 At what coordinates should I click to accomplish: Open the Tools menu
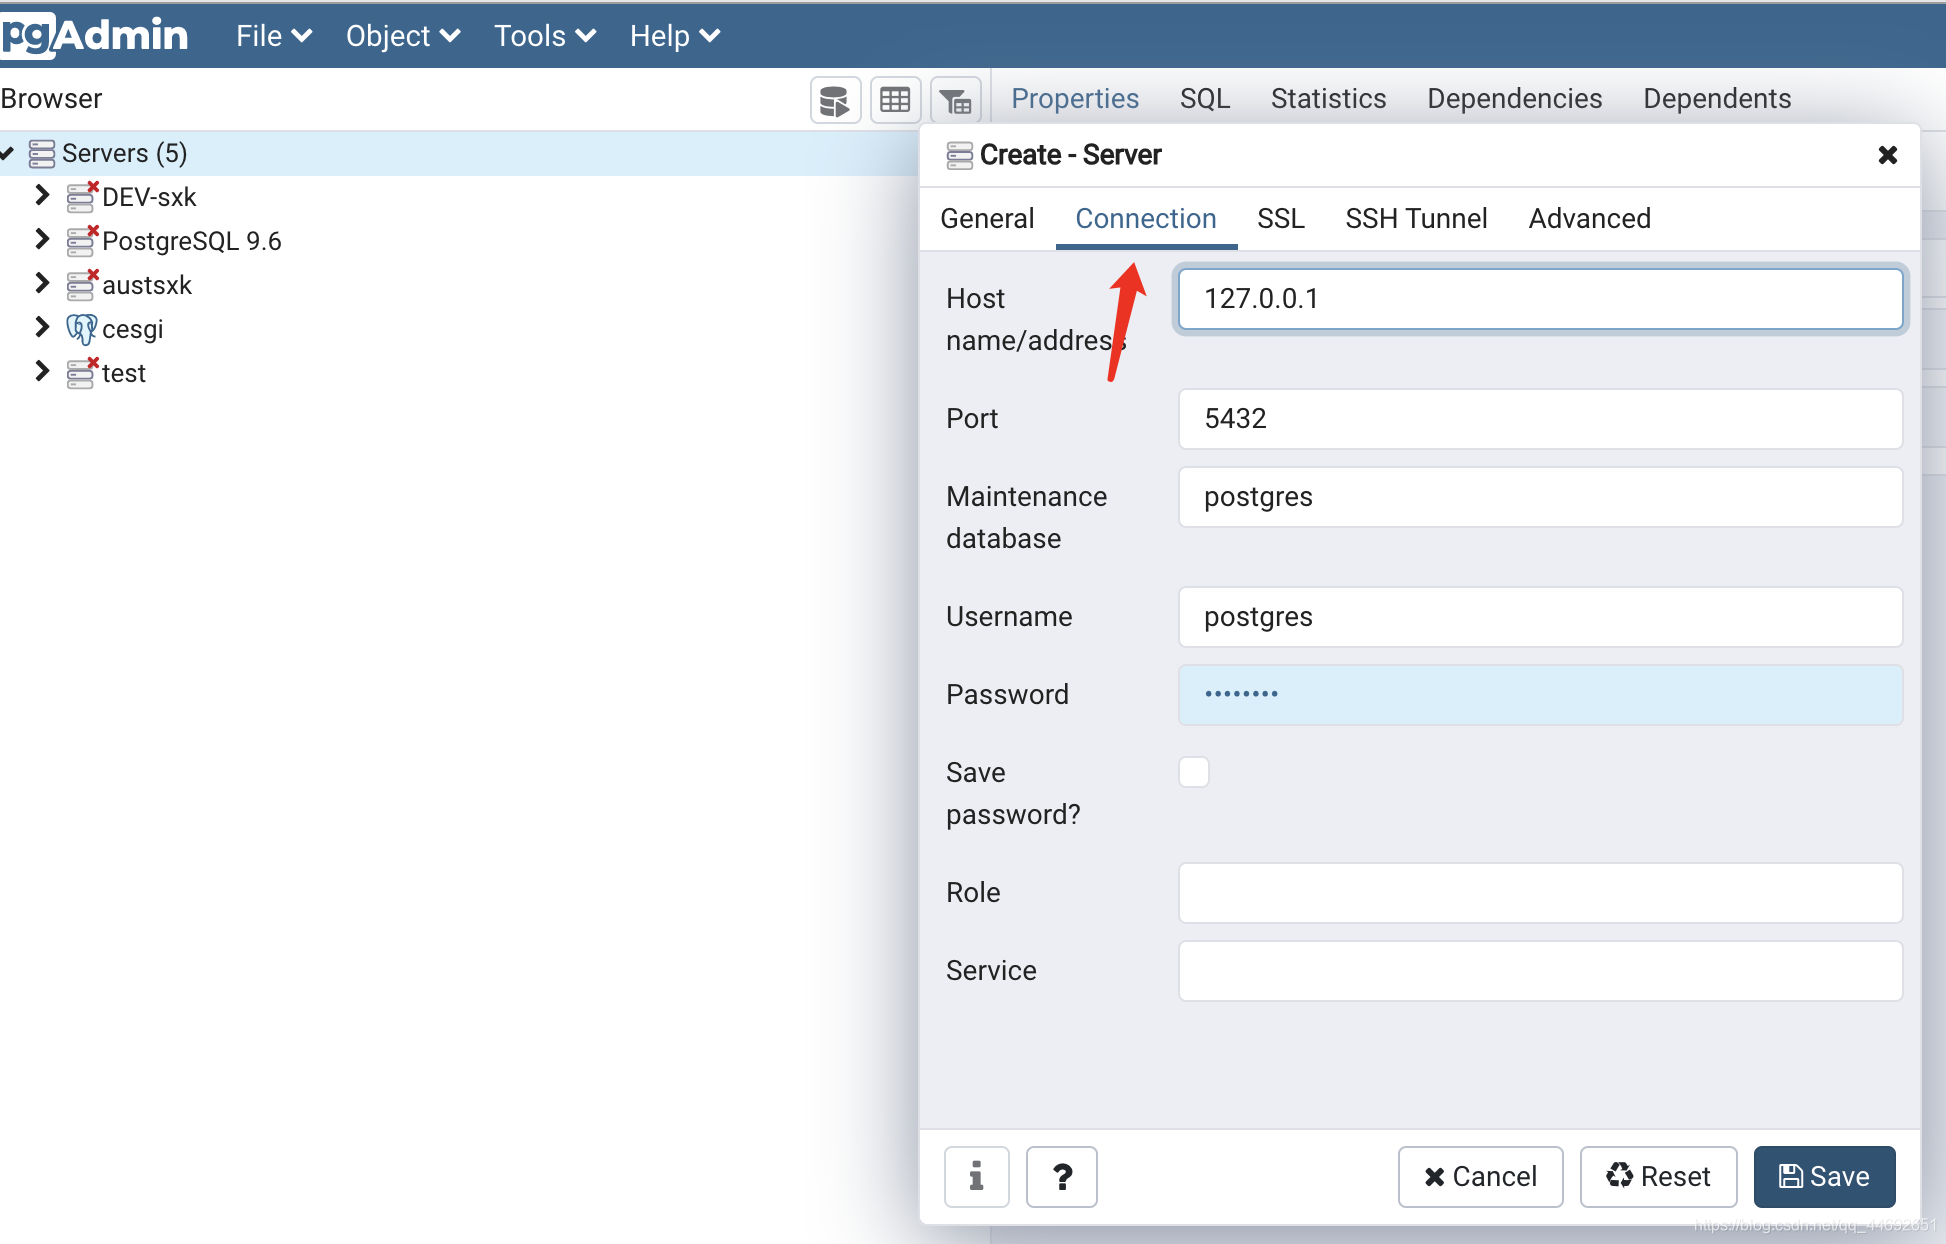click(x=544, y=36)
